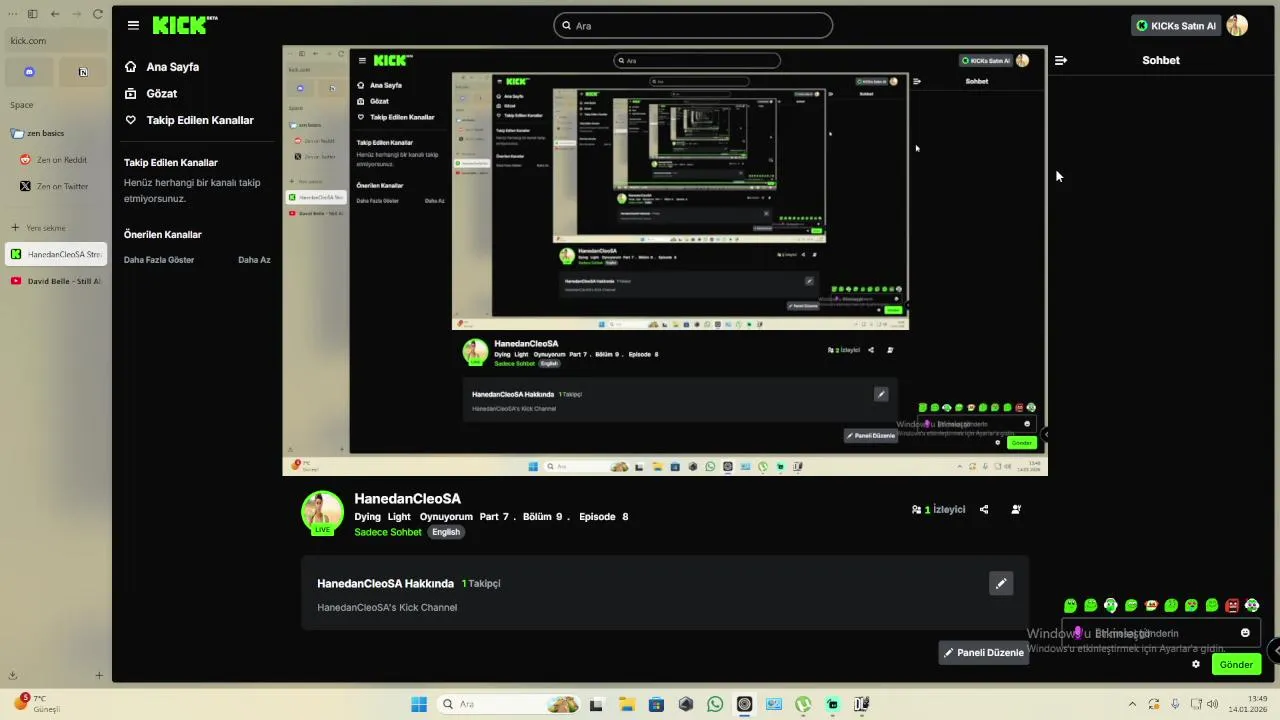
Task: Open the Notion pinned essential tab
Action: click(83, 72)
